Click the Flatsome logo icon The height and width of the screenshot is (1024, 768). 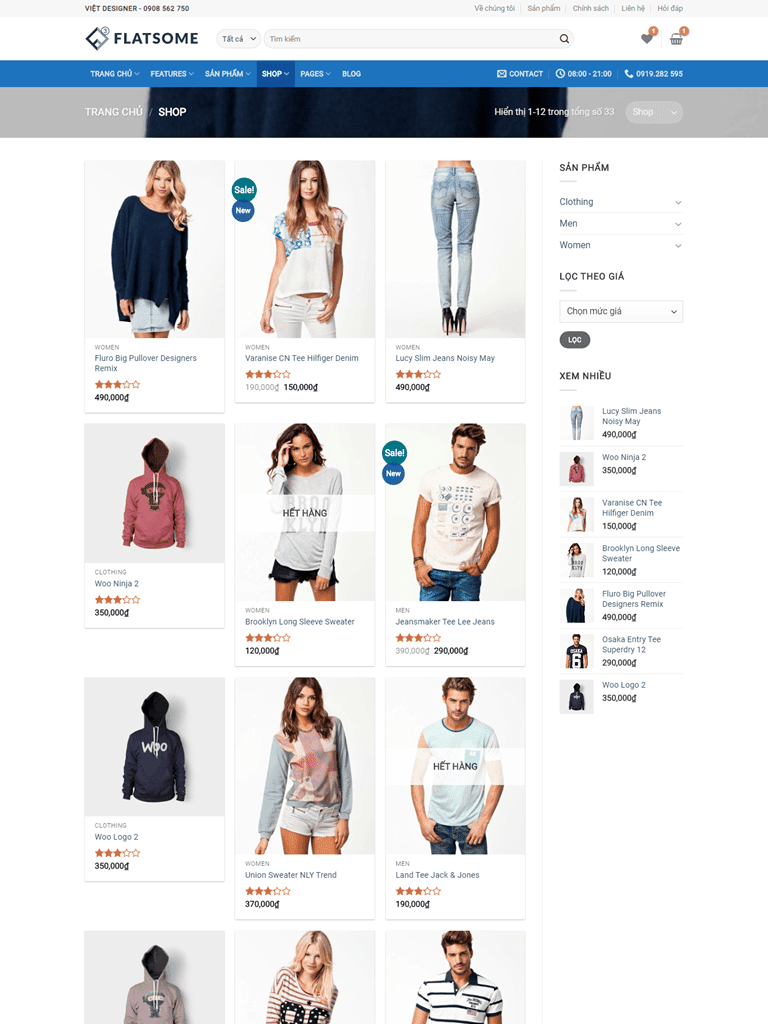[97, 39]
